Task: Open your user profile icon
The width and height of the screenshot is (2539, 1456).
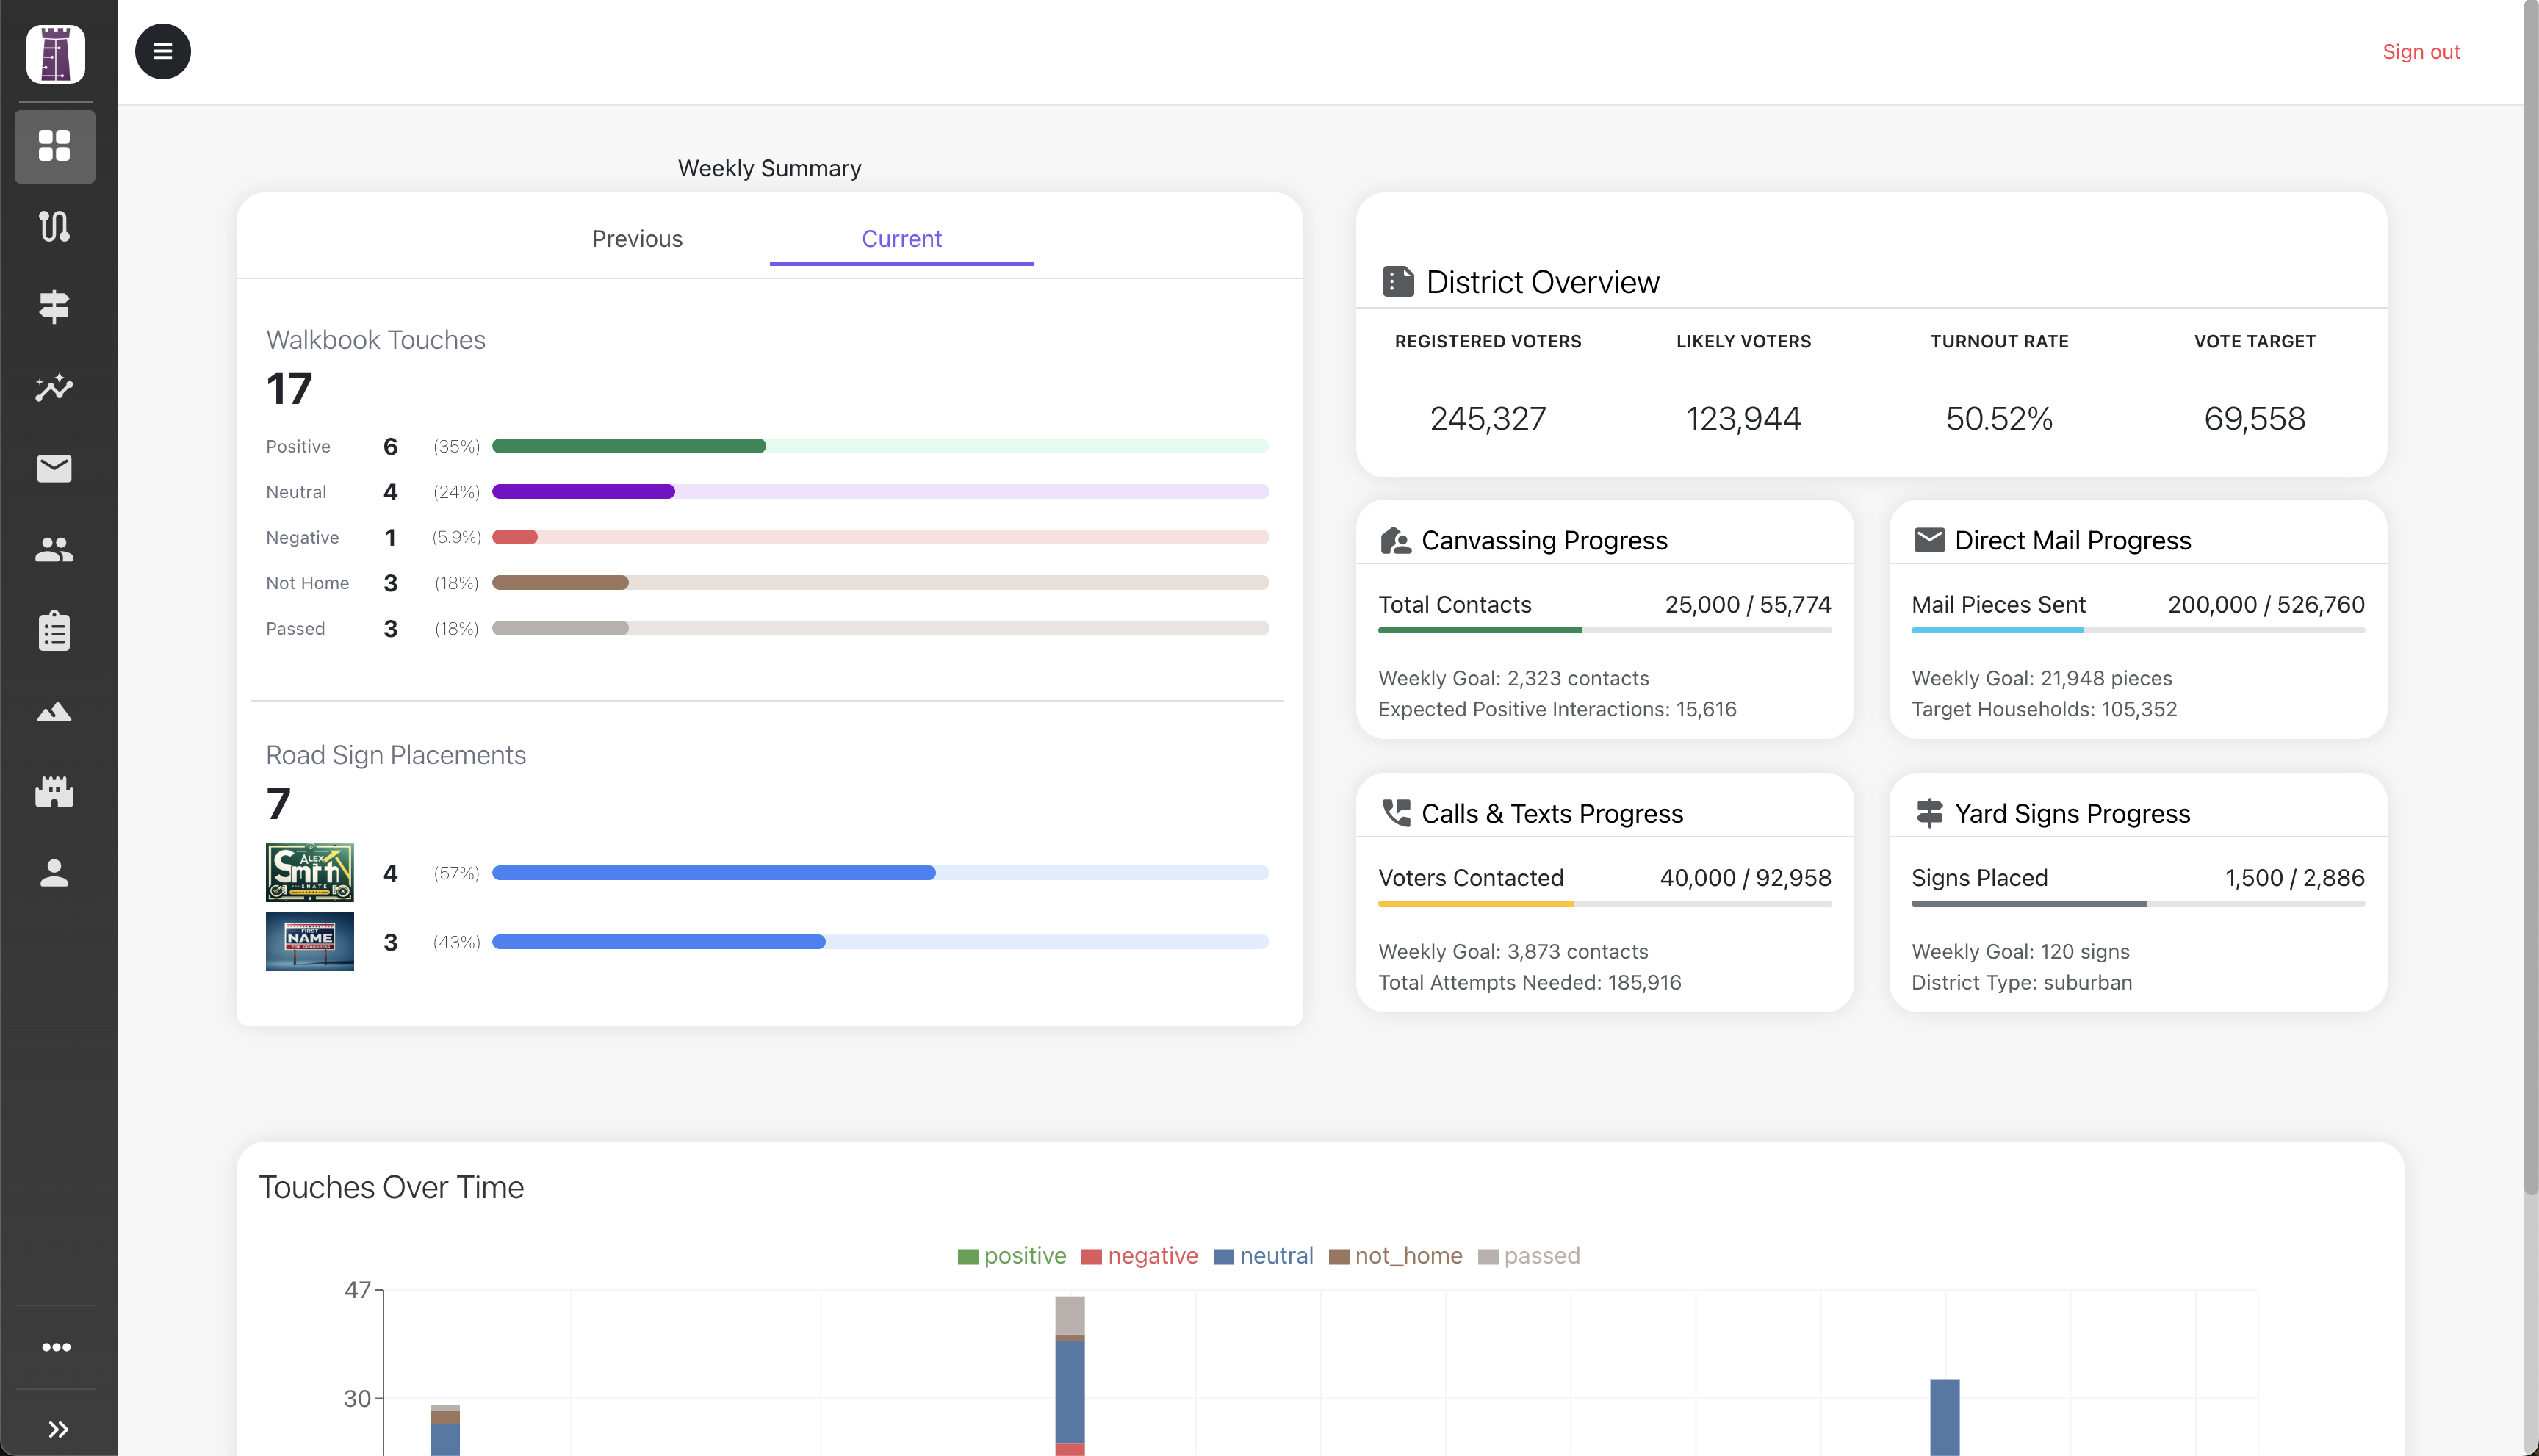Action: (x=54, y=873)
